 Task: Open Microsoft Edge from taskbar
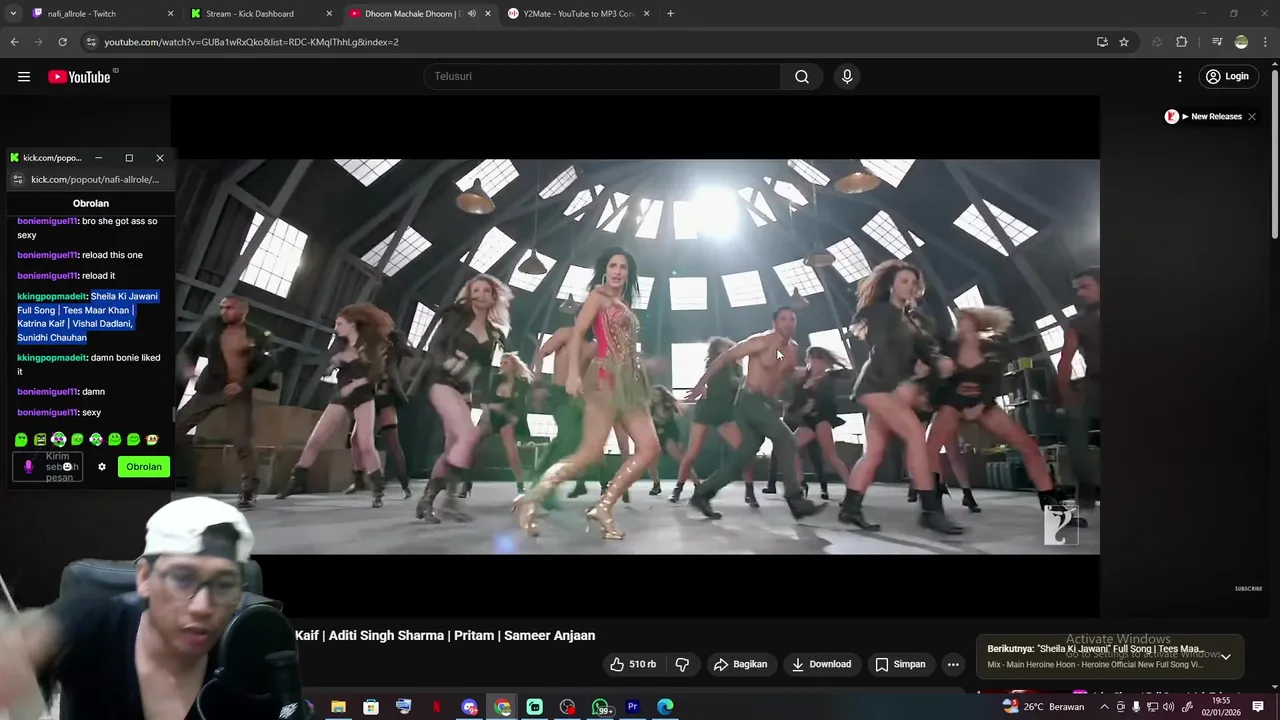click(x=665, y=707)
